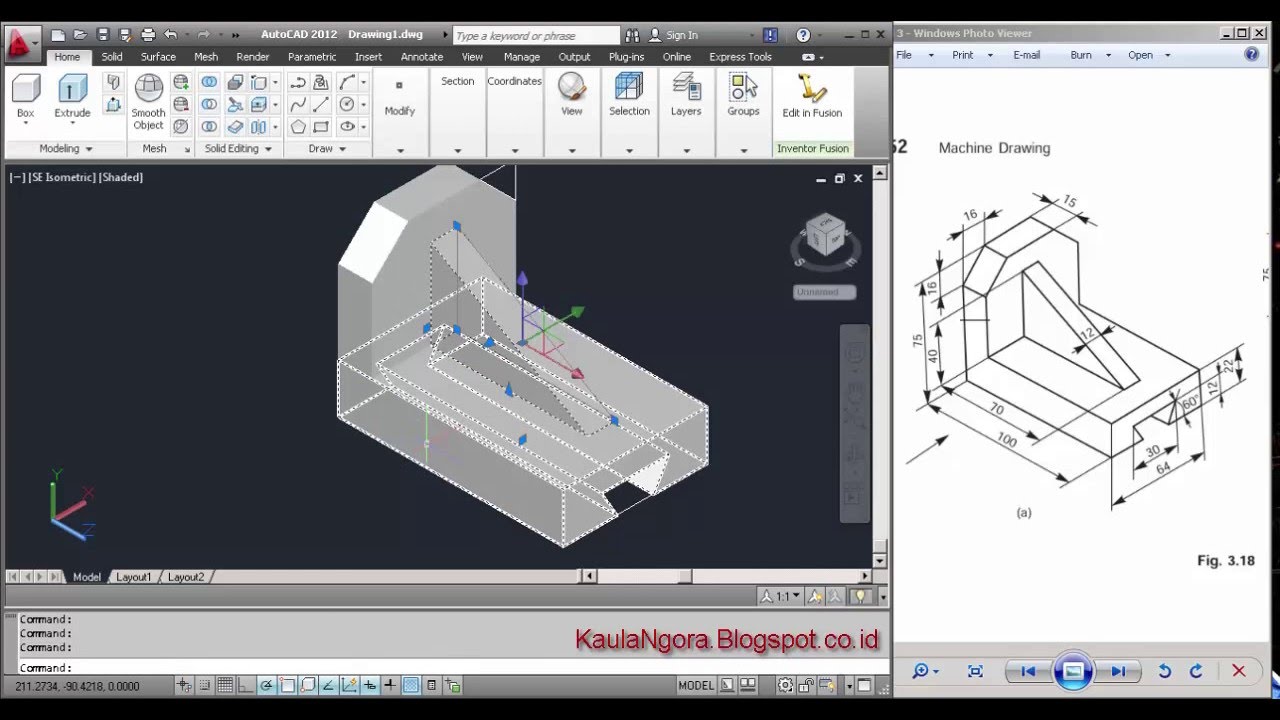Toggle ortho mode in the status bar

pos(246,686)
